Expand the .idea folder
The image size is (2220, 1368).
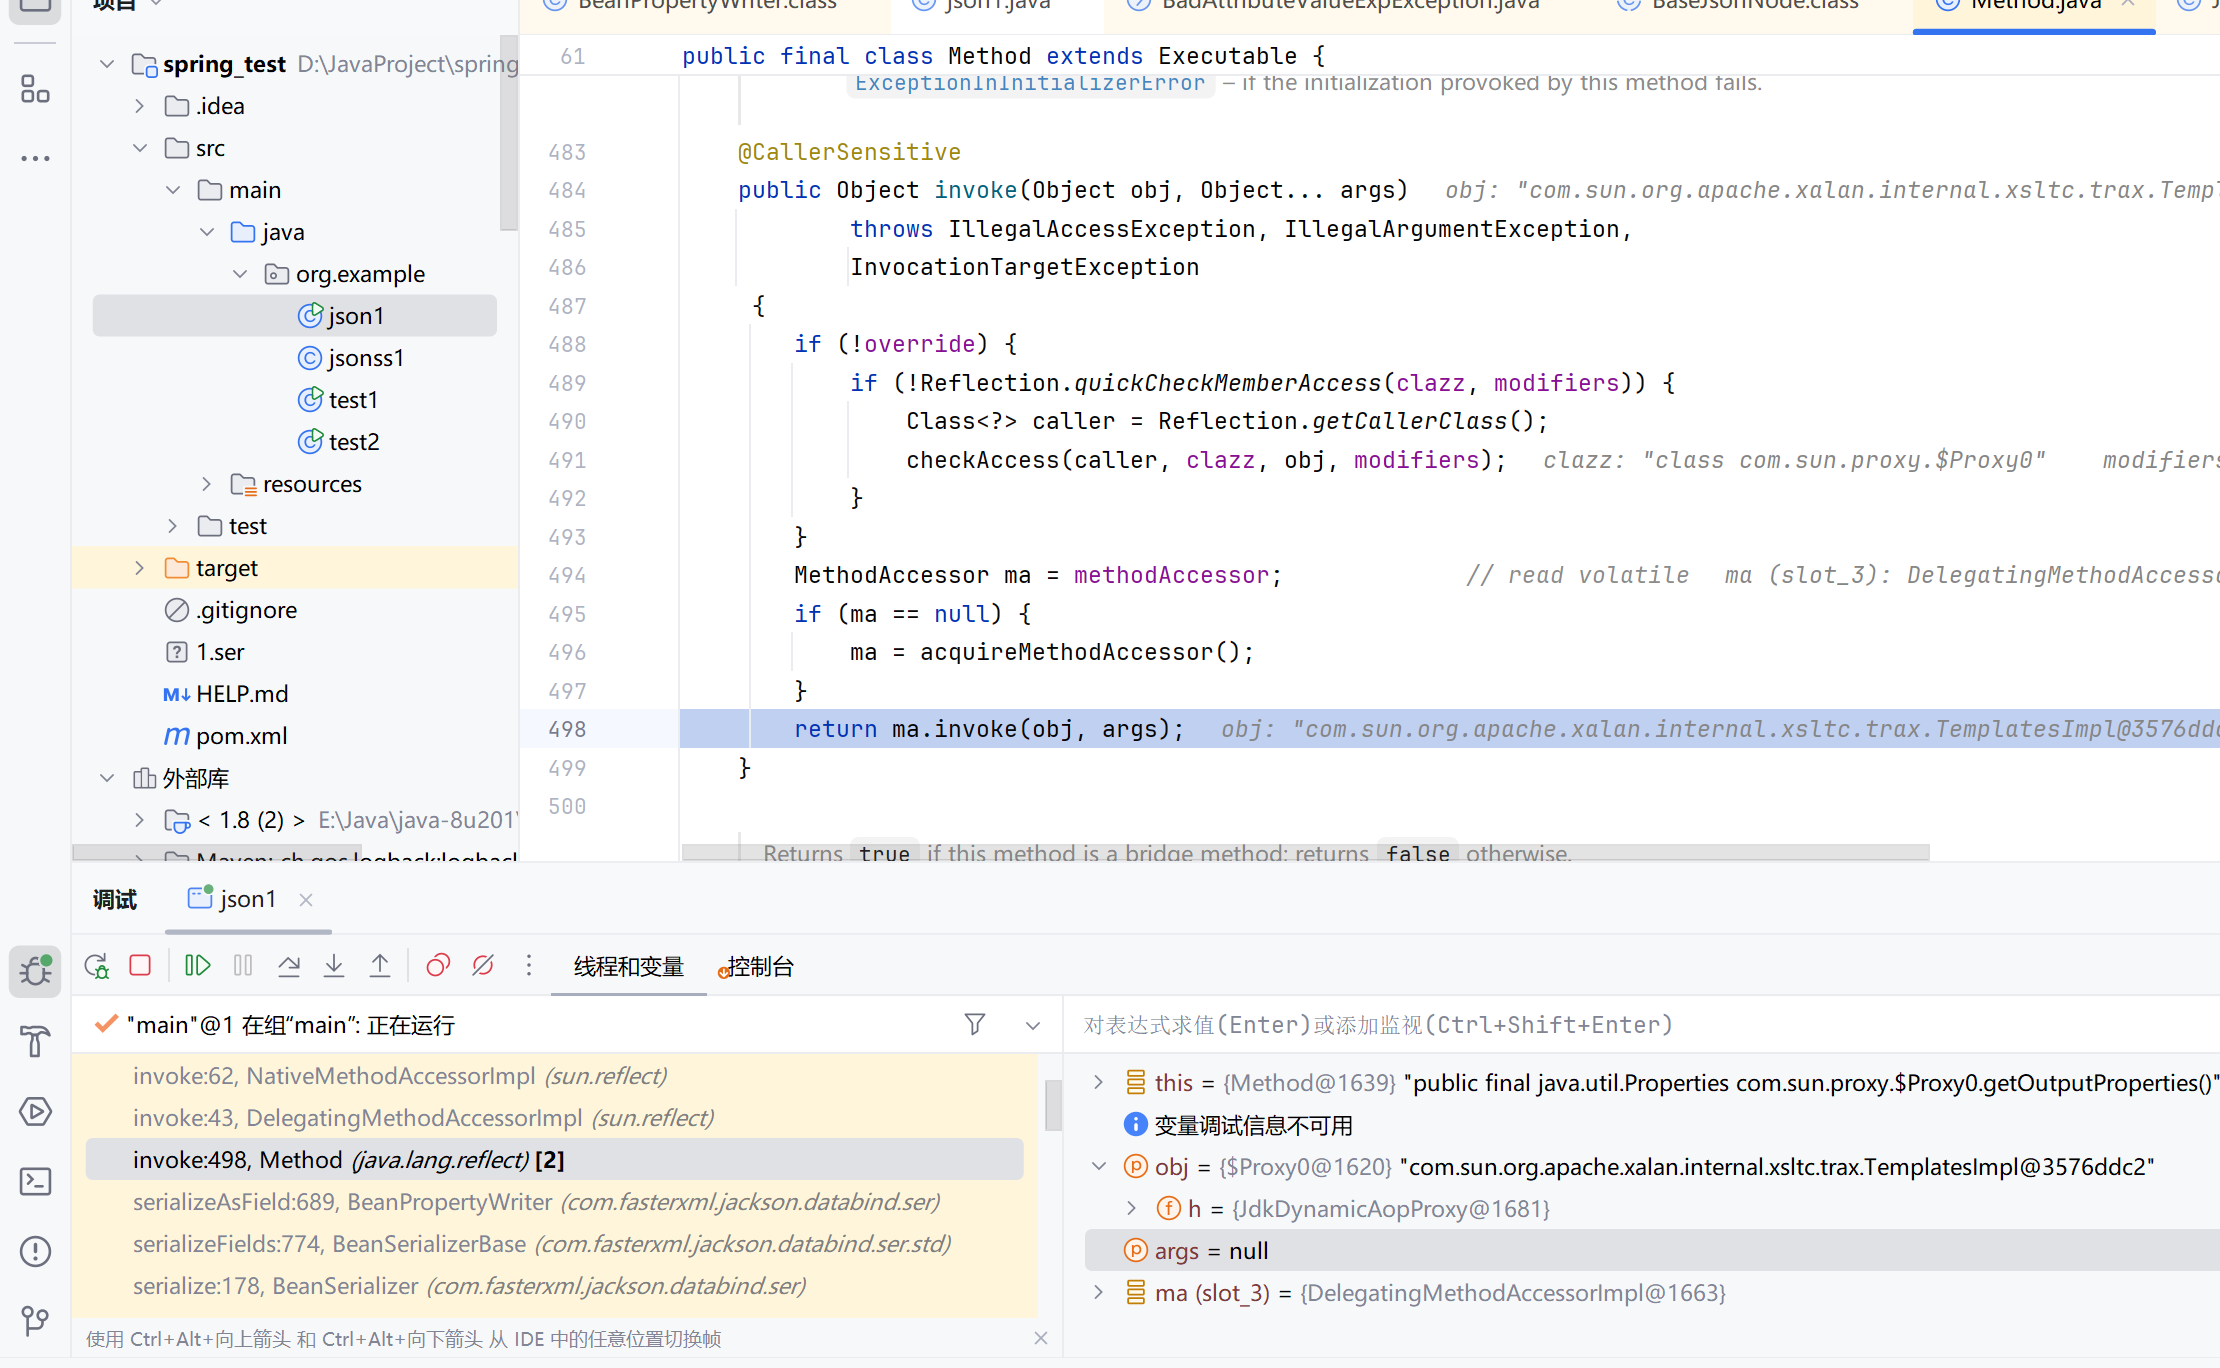pos(140,106)
